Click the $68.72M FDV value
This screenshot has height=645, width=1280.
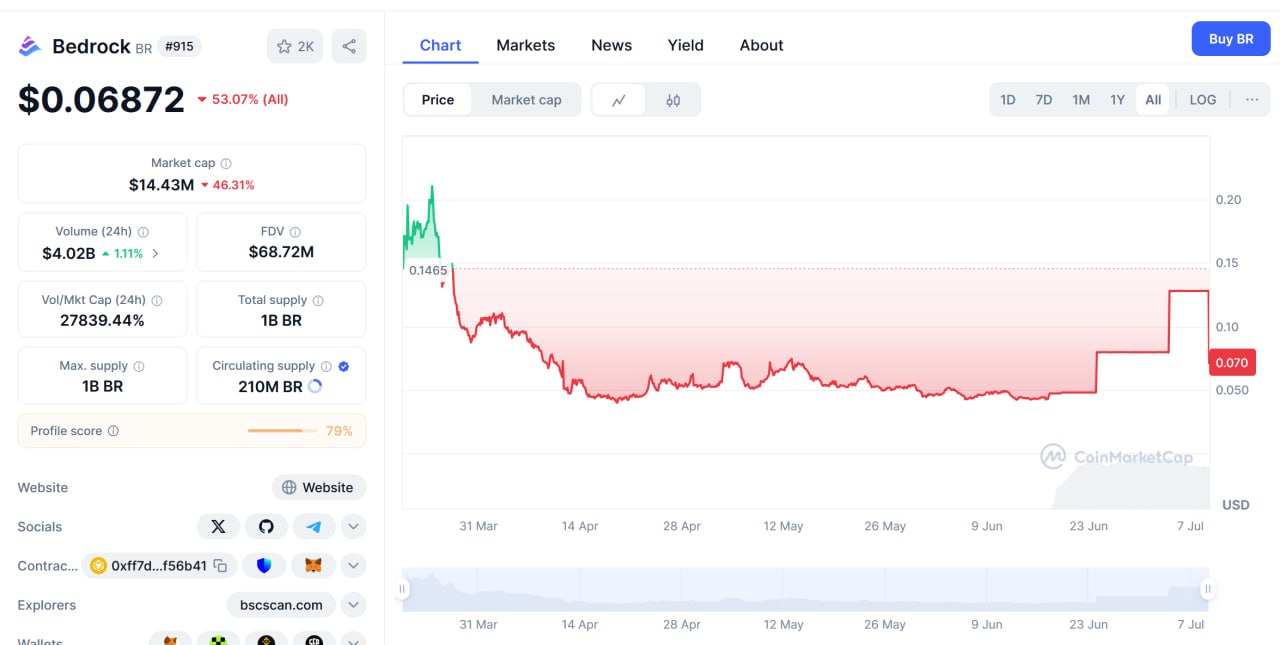click(281, 252)
